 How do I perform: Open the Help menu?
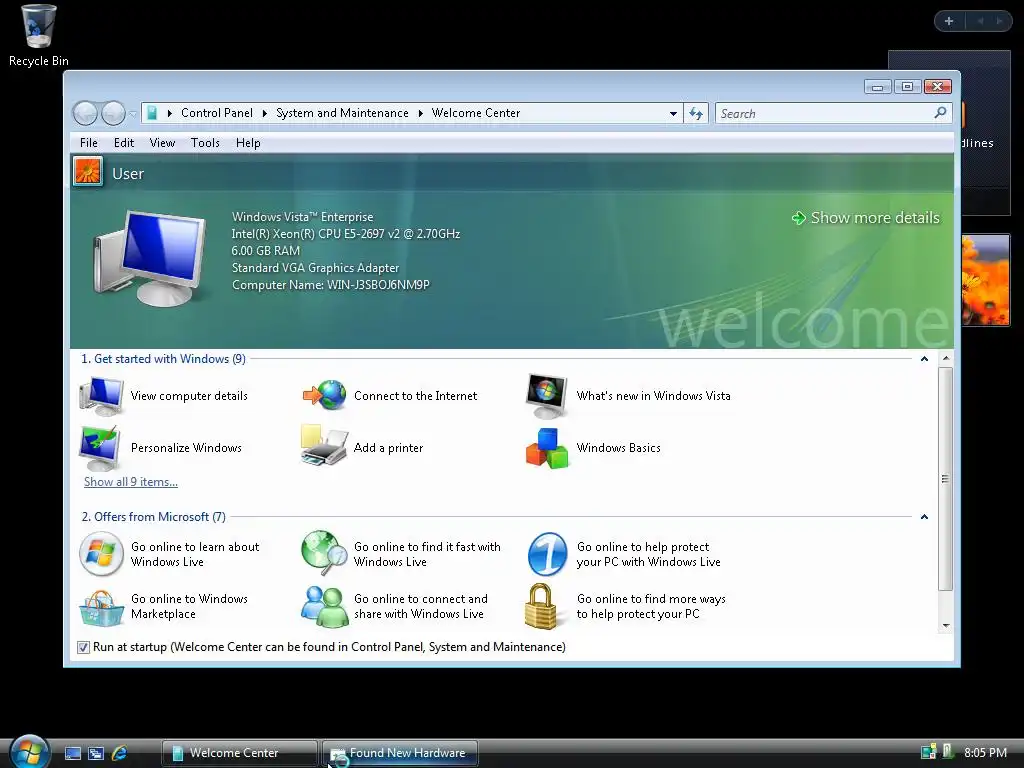pyautogui.click(x=248, y=143)
